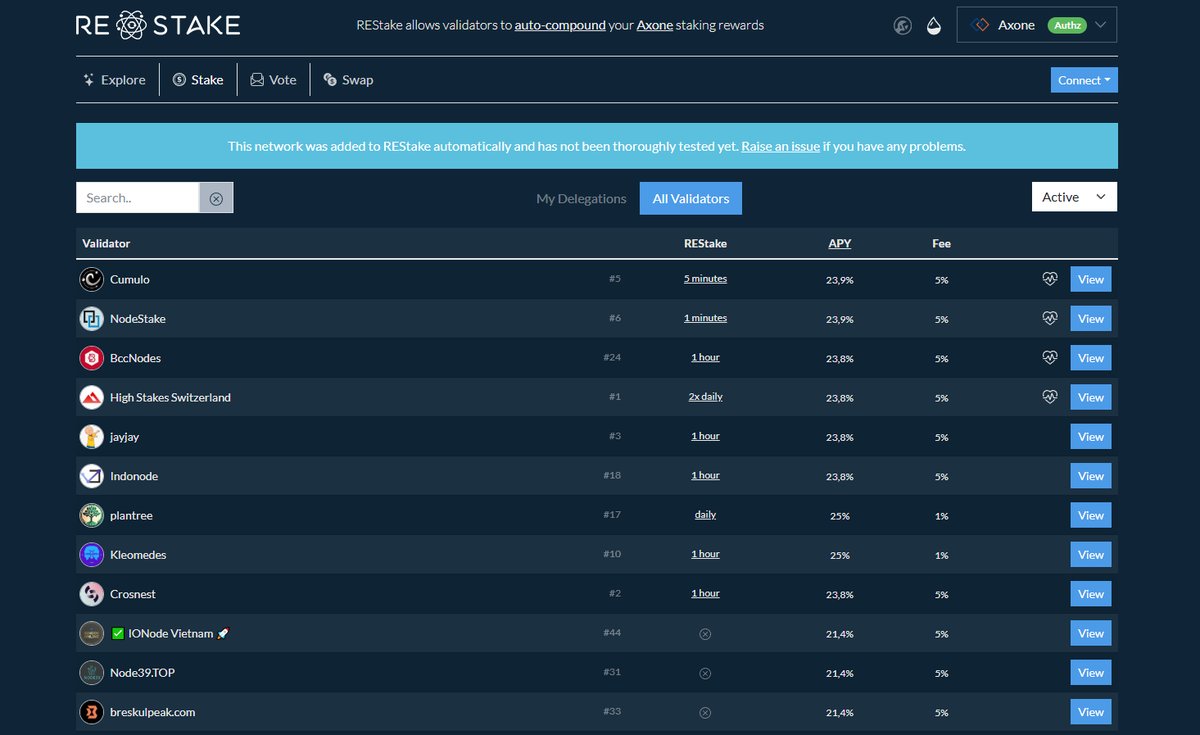Click the clear search X icon
Image resolution: width=1200 pixels, height=735 pixels.
click(216, 198)
